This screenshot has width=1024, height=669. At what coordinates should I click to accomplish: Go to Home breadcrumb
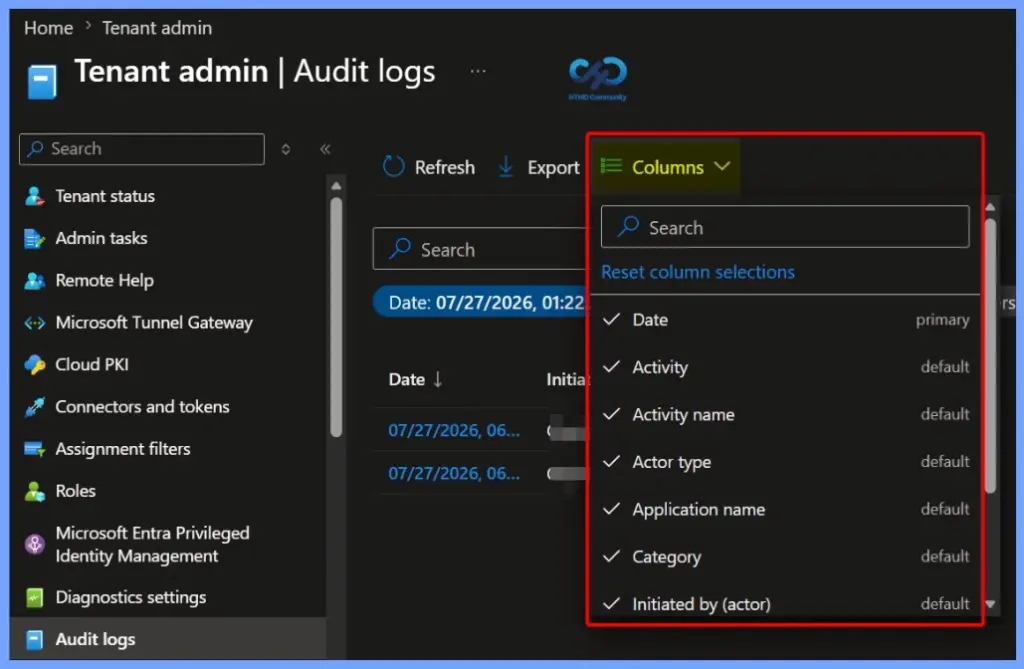(x=48, y=28)
